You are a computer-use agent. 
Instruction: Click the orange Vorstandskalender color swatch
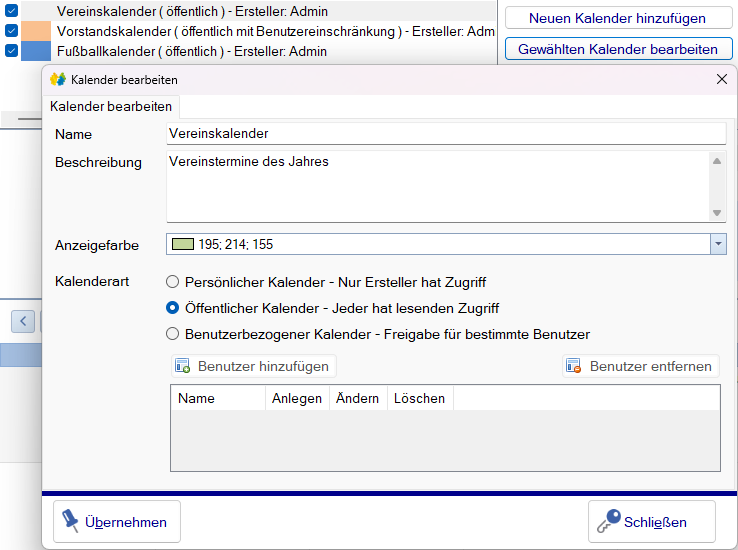(x=36, y=31)
